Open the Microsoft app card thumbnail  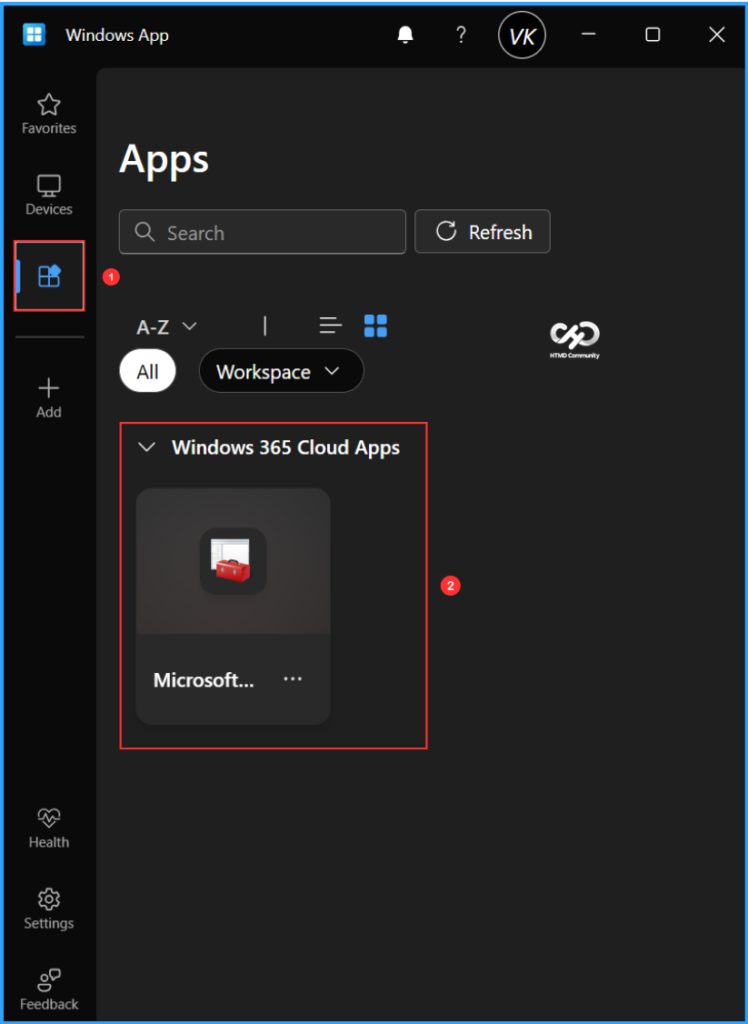tap(233, 561)
